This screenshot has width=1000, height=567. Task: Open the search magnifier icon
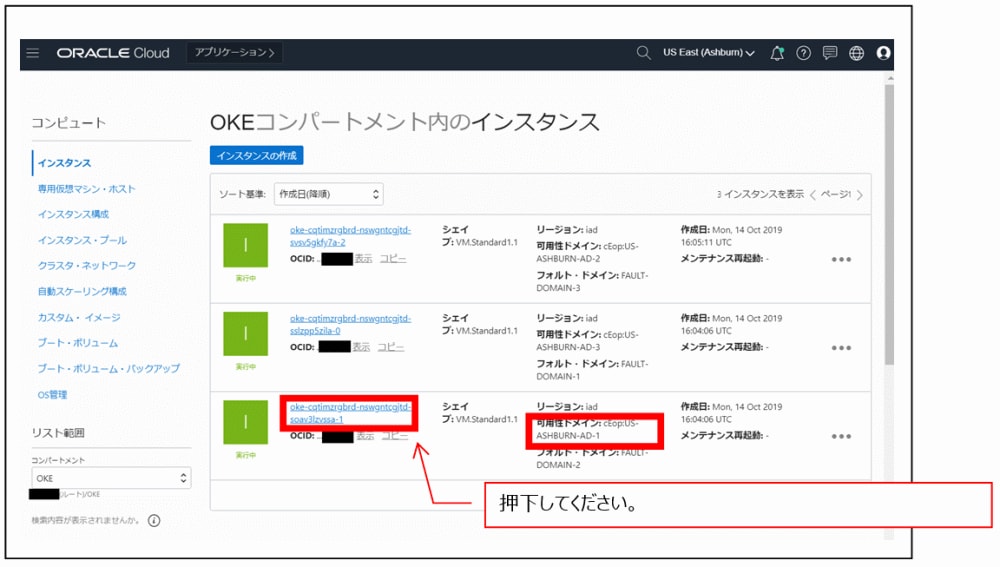(x=643, y=53)
